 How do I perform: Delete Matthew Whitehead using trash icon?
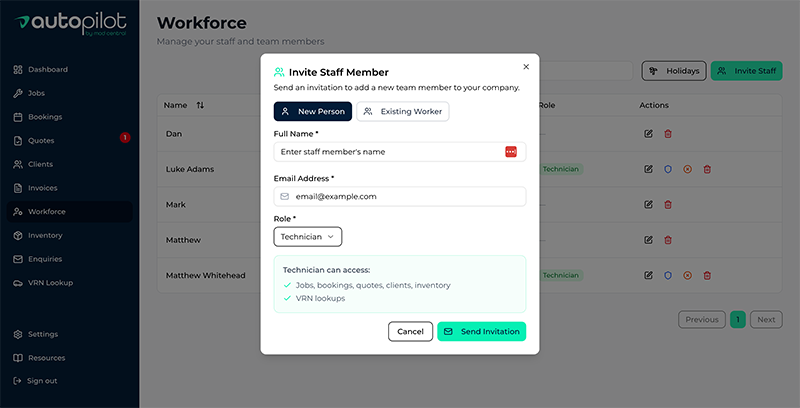tap(707, 275)
